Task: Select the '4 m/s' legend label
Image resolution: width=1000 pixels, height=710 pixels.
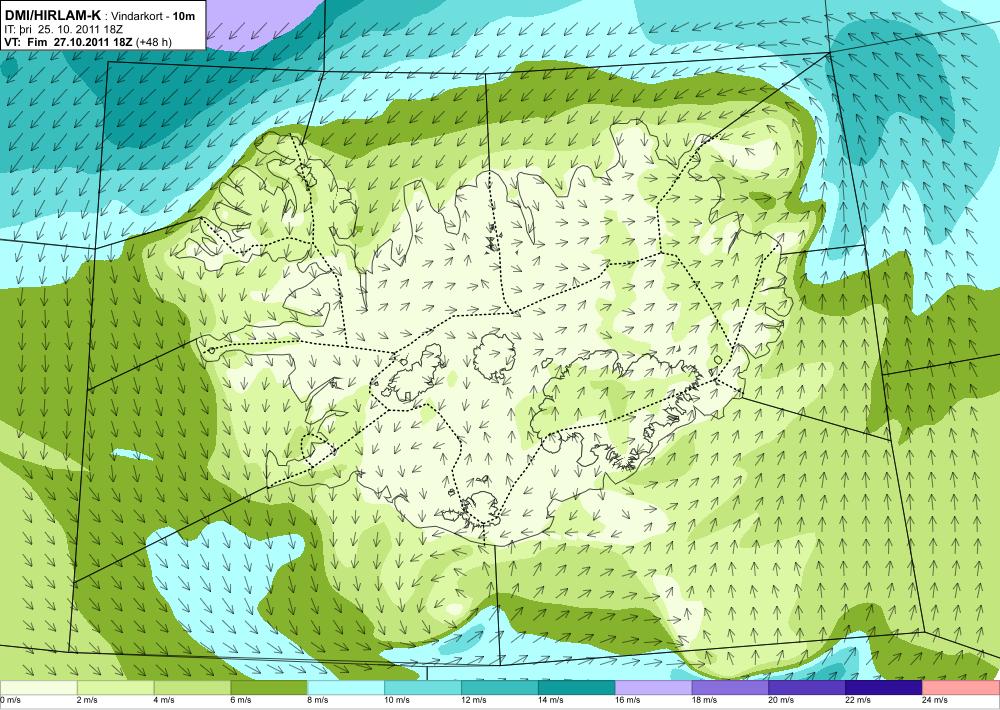Action: coord(165,700)
